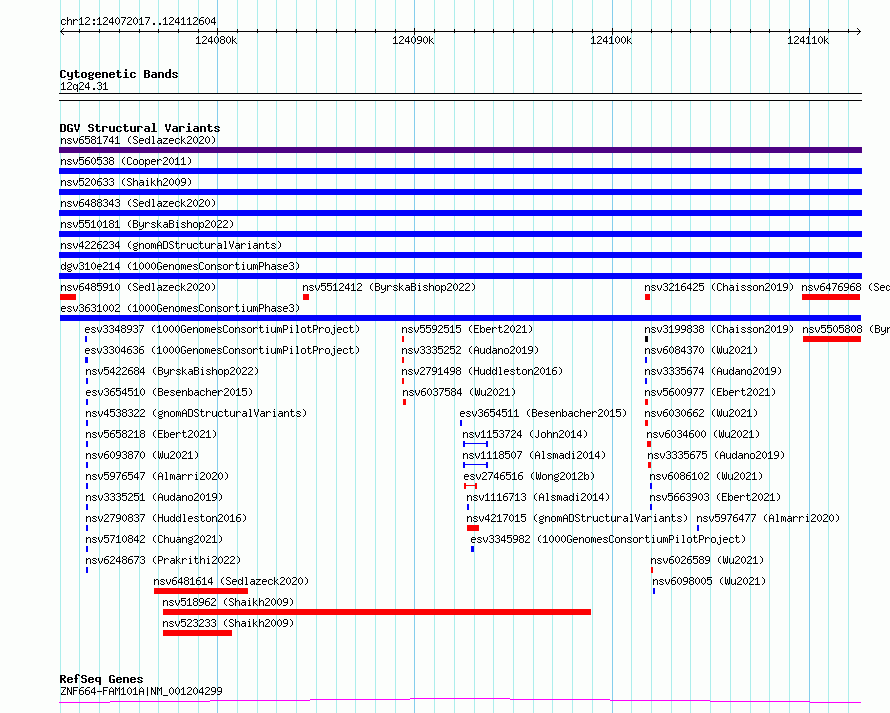Open the ZNF664-FAM101A|NM_001204299 gene label
This screenshot has width=890, height=713.
click(x=141, y=691)
